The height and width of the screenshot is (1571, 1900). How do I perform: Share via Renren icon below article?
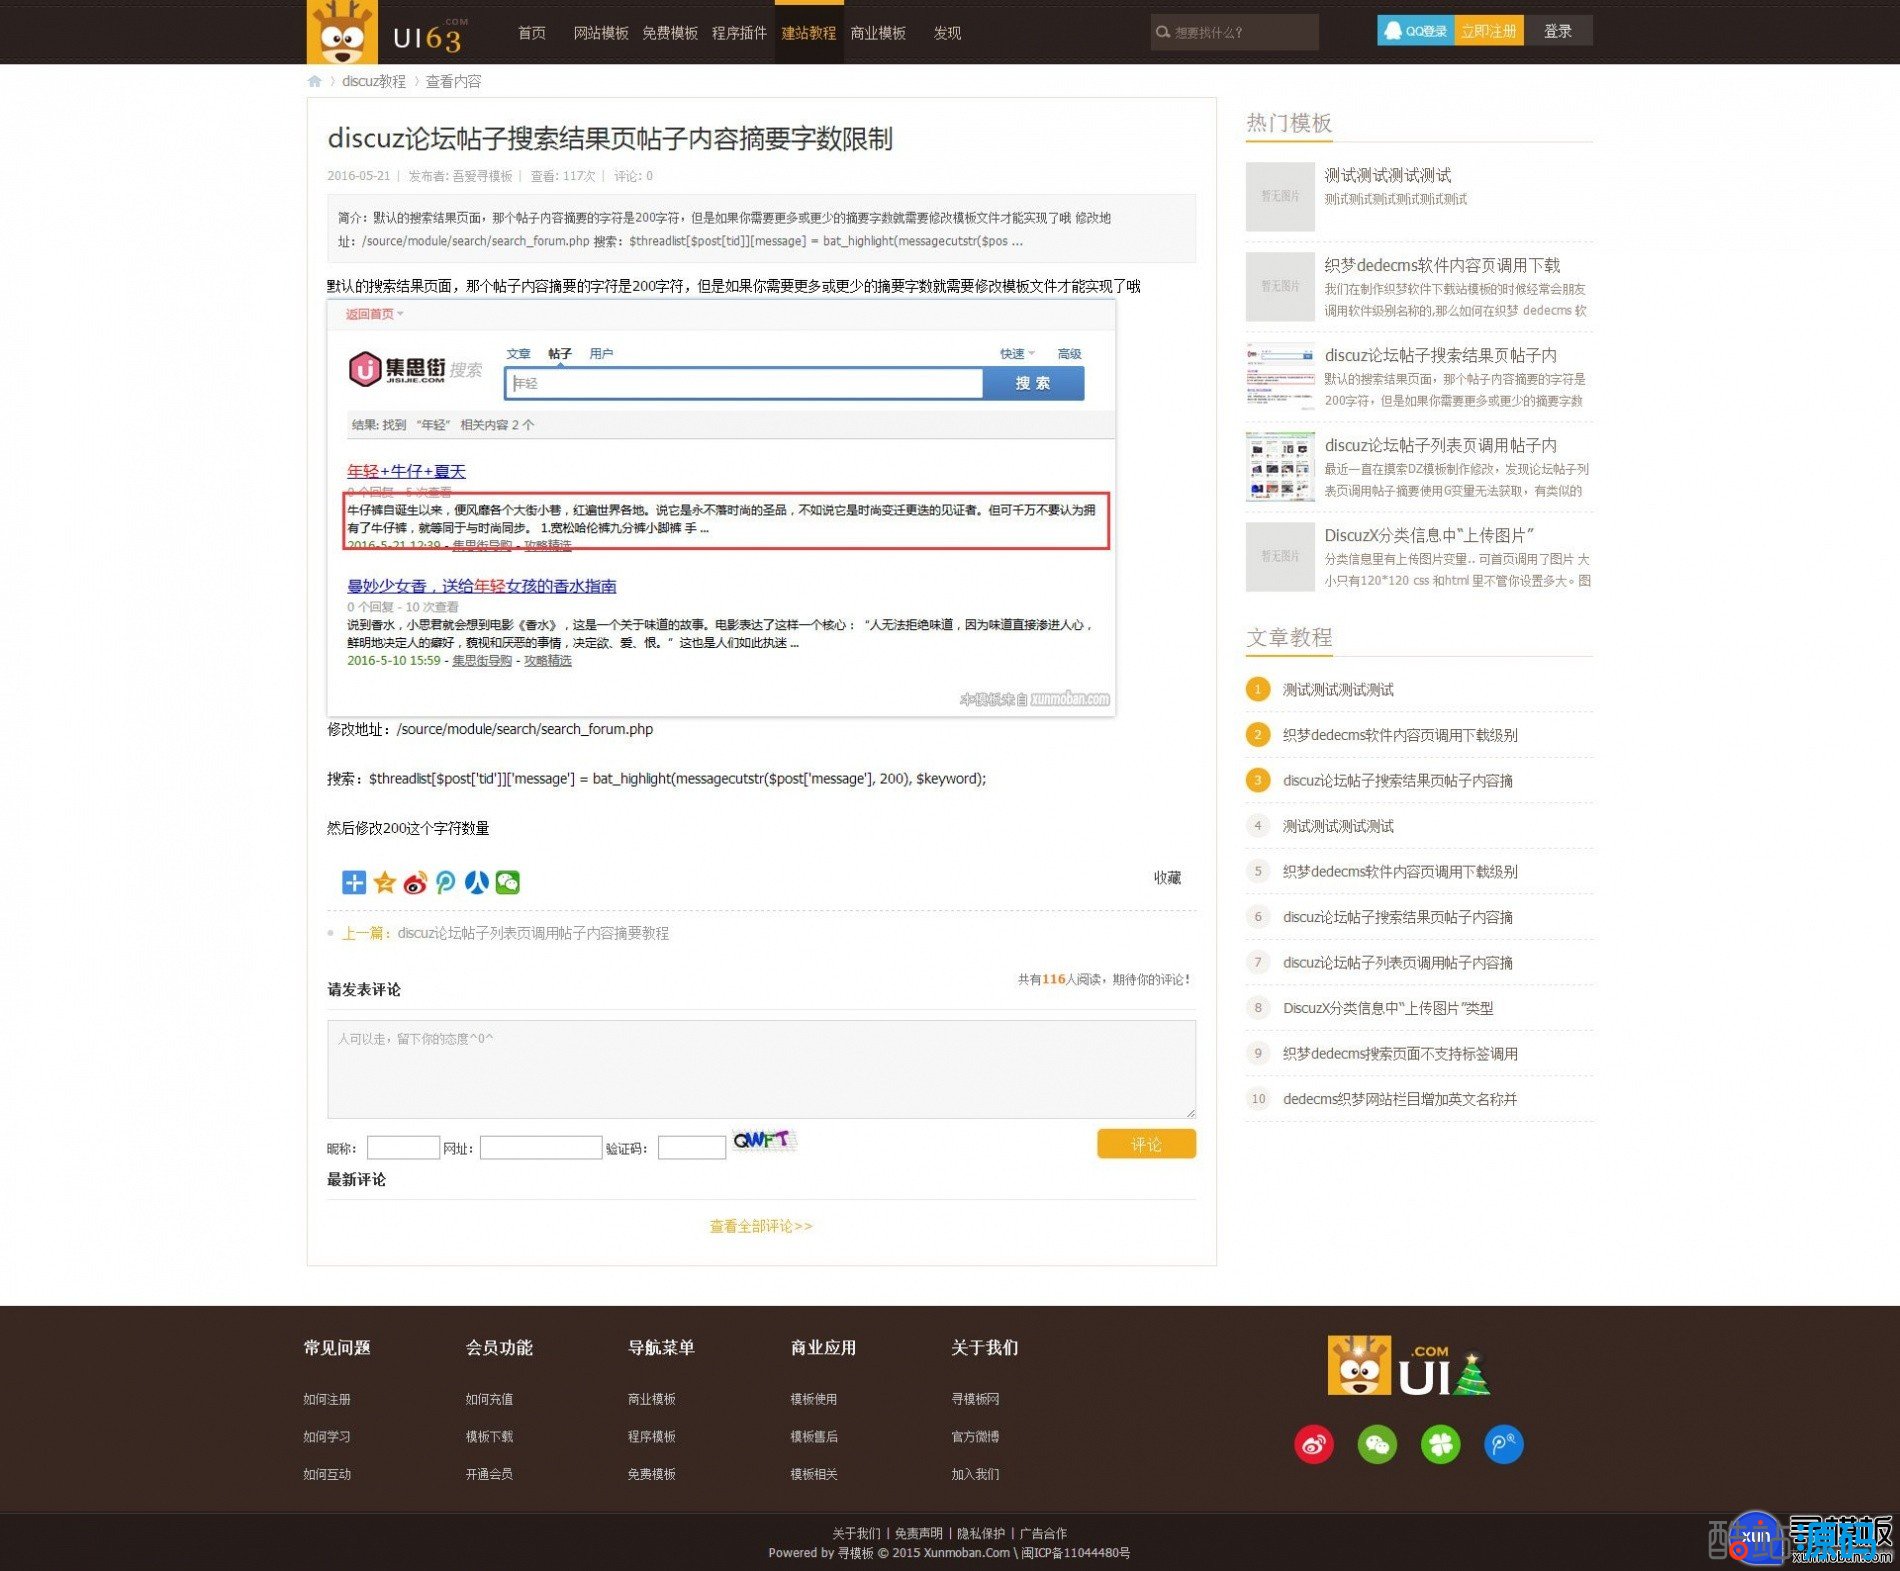coord(477,882)
